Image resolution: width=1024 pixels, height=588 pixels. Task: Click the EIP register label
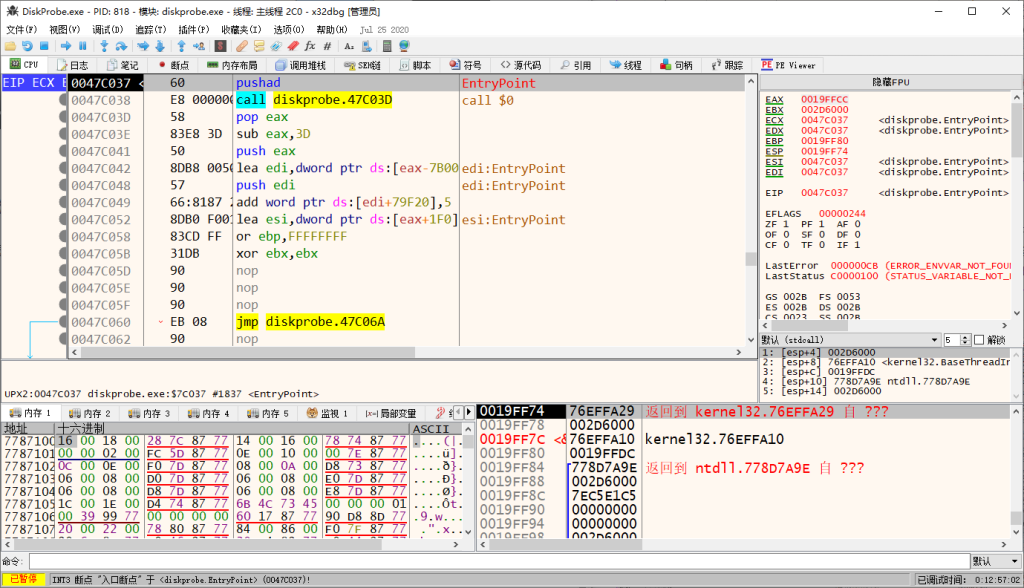[x=774, y=193]
